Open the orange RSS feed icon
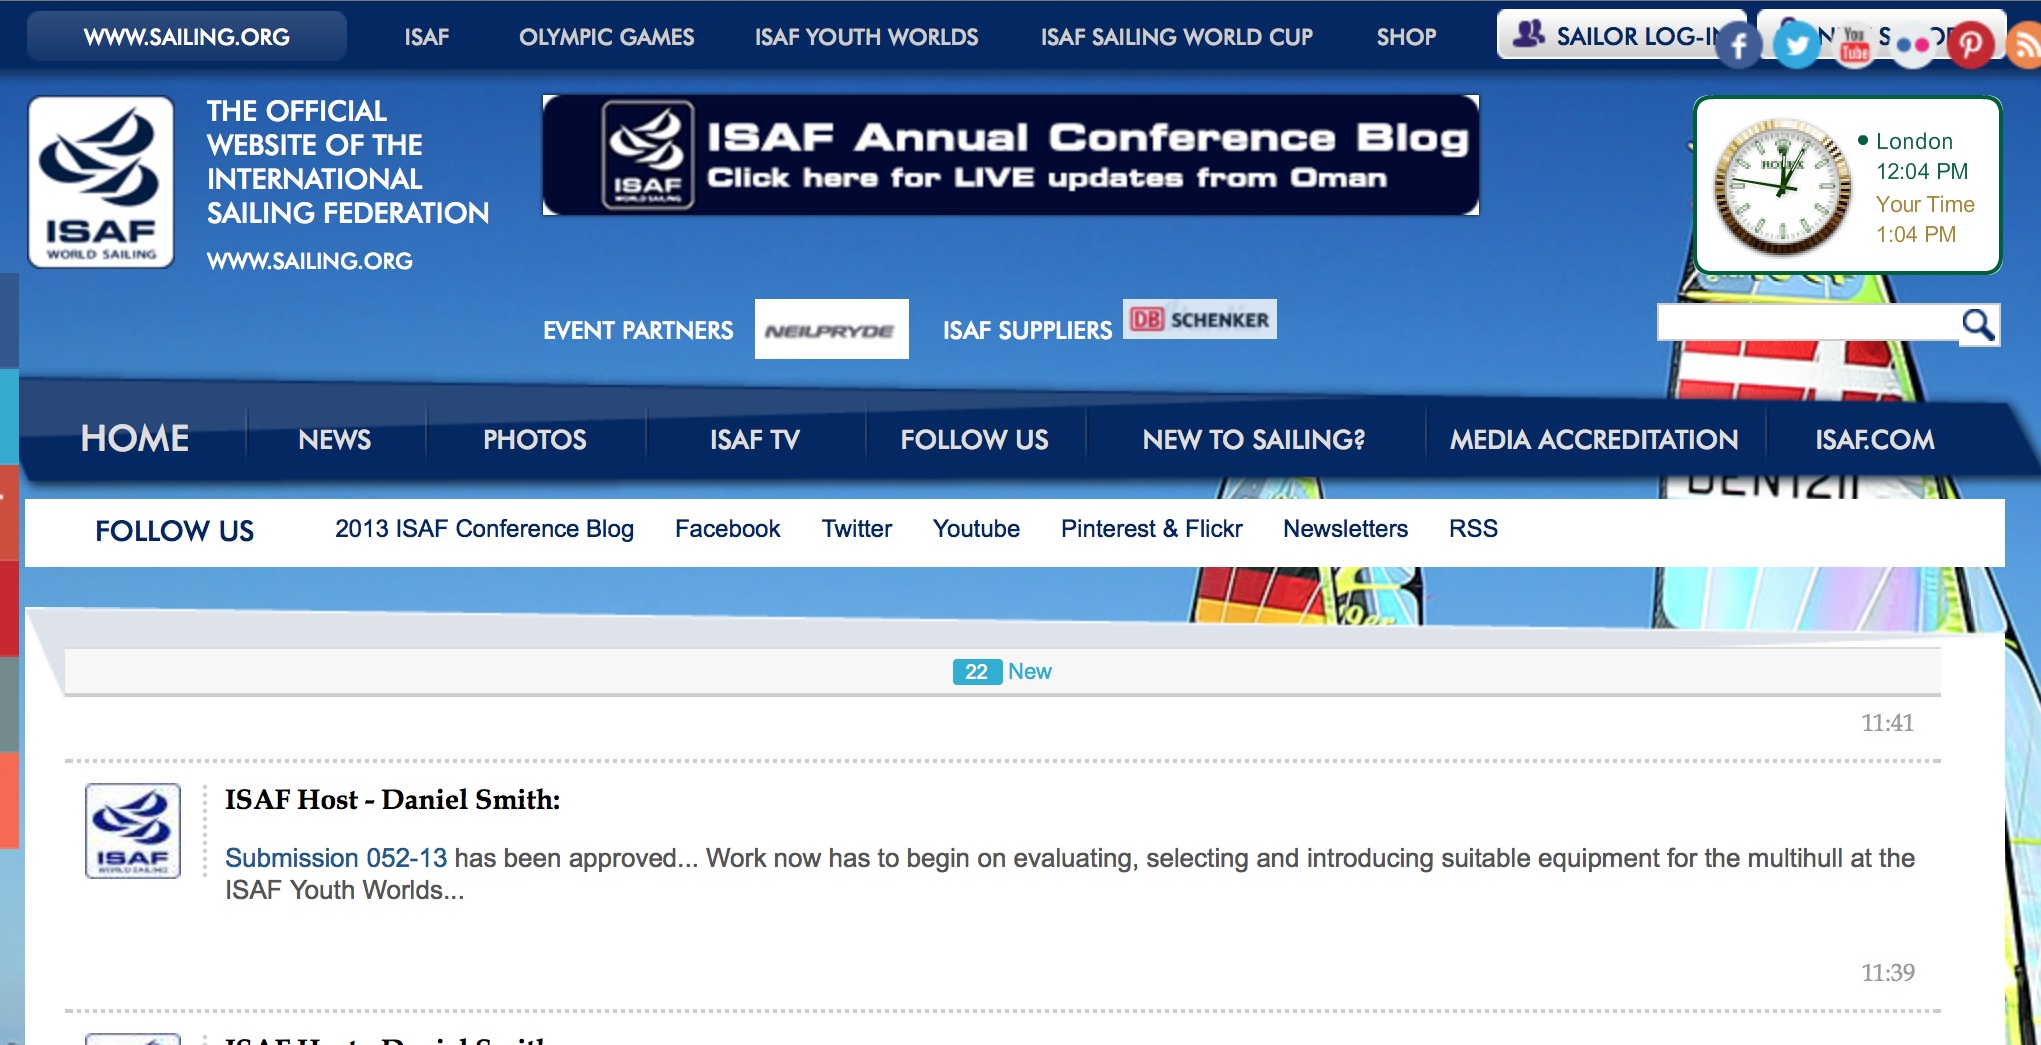 coord(2025,45)
